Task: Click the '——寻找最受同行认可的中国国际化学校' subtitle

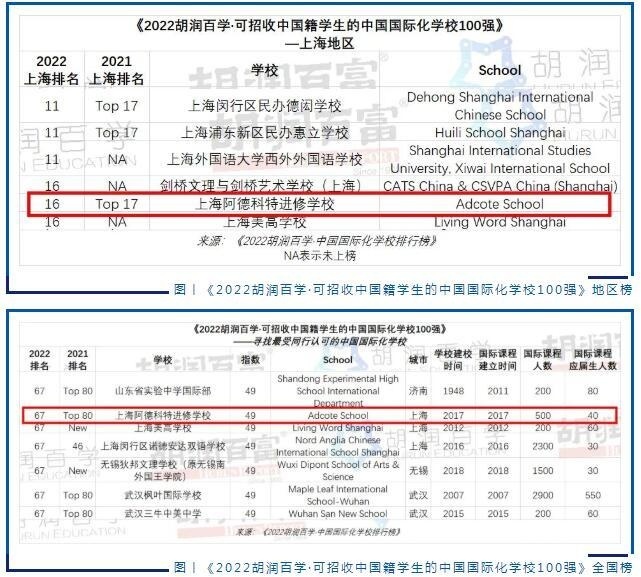Action: pyautogui.click(x=320, y=341)
